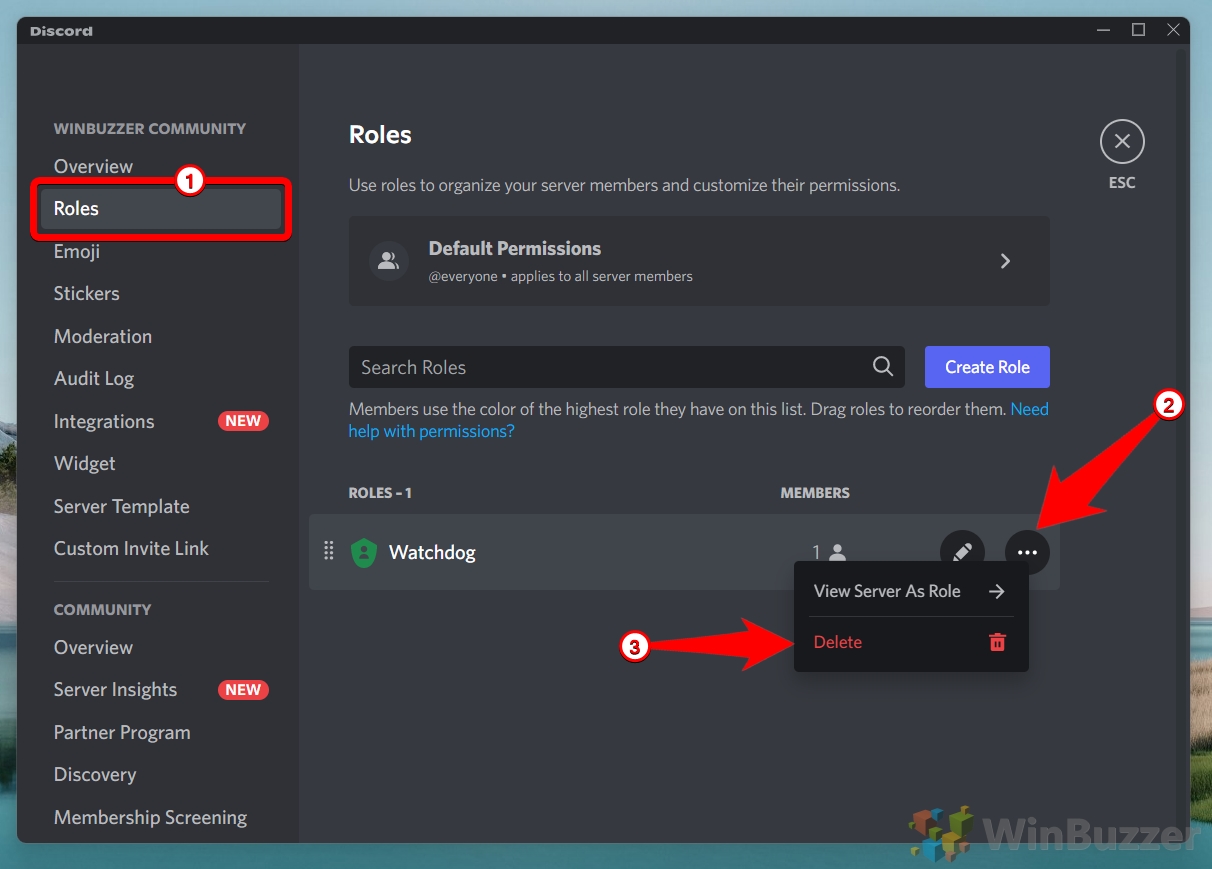Go to the Emoji settings

tap(77, 251)
